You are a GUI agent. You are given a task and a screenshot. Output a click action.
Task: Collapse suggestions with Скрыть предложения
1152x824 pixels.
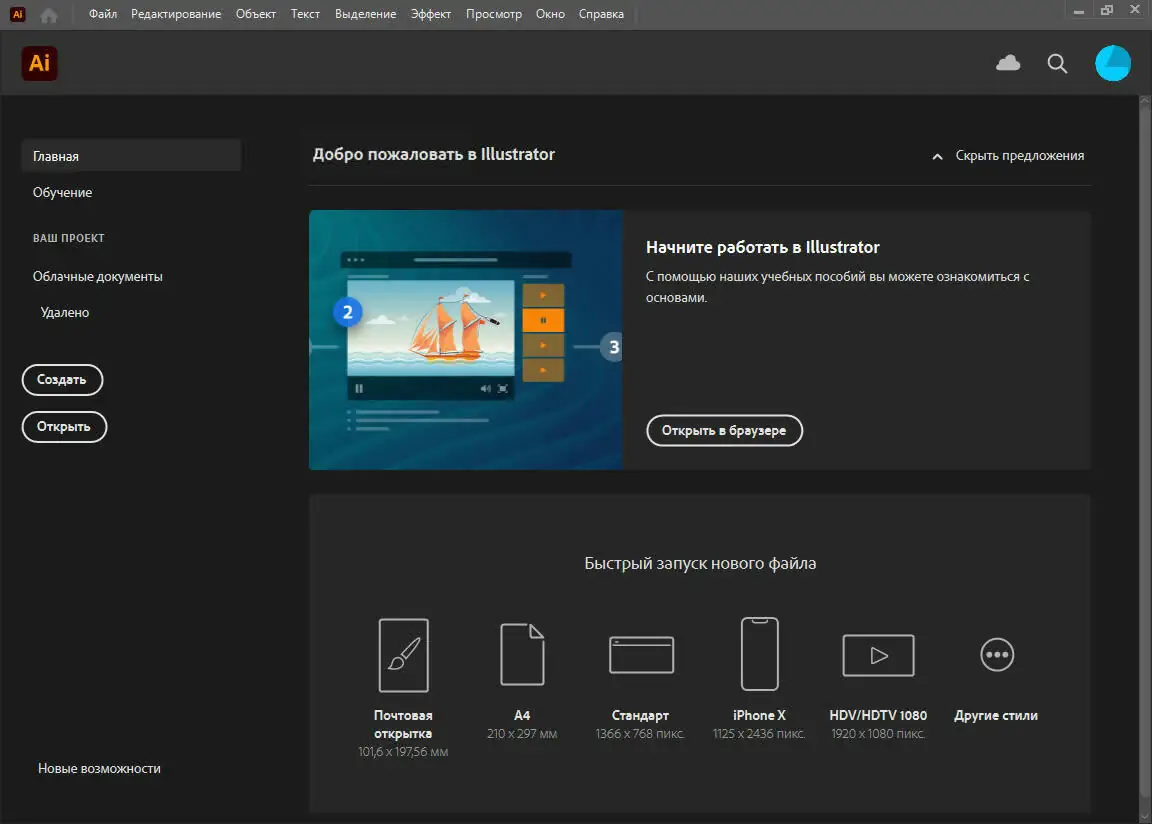(1008, 156)
